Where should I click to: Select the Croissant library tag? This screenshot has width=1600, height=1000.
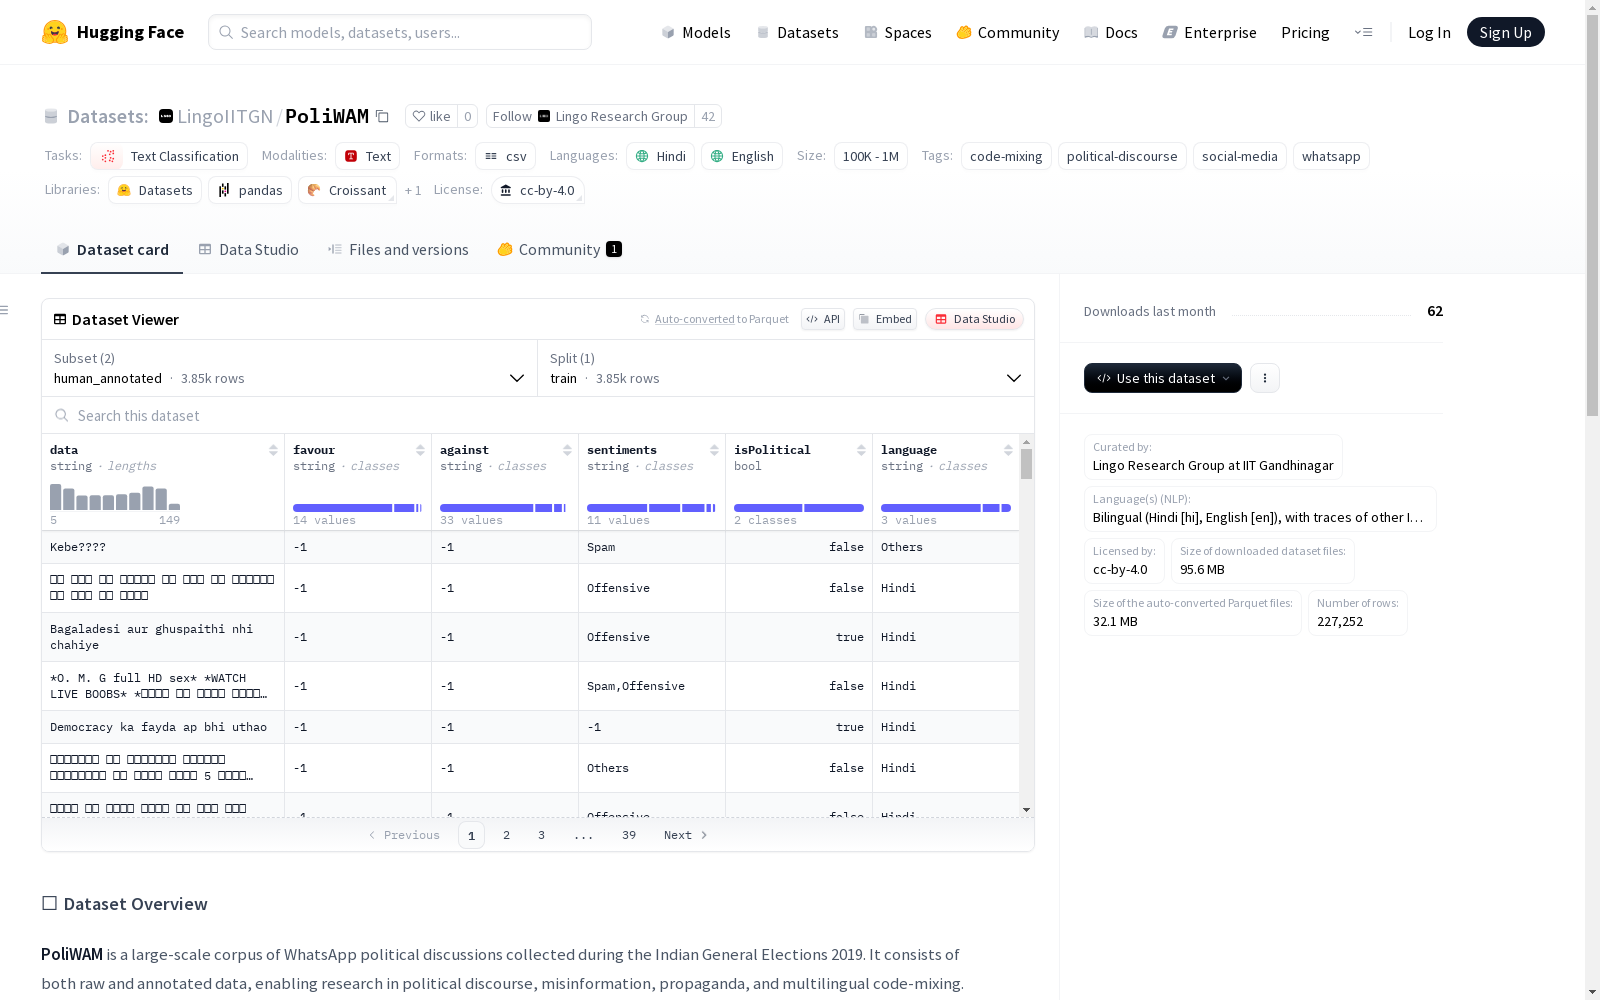pos(347,190)
